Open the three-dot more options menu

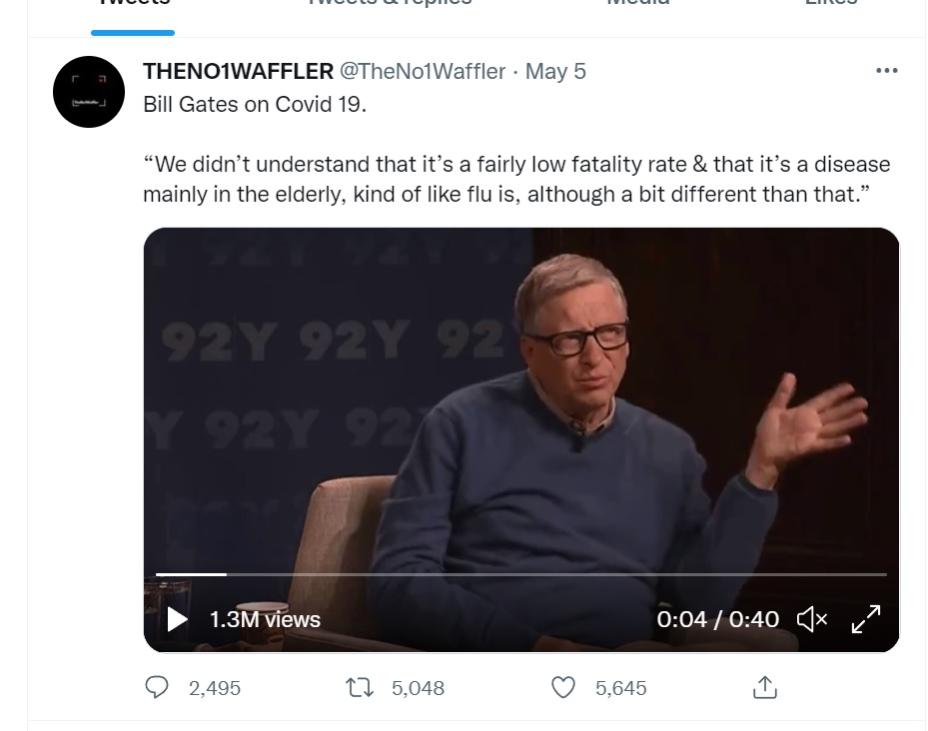[886, 71]
